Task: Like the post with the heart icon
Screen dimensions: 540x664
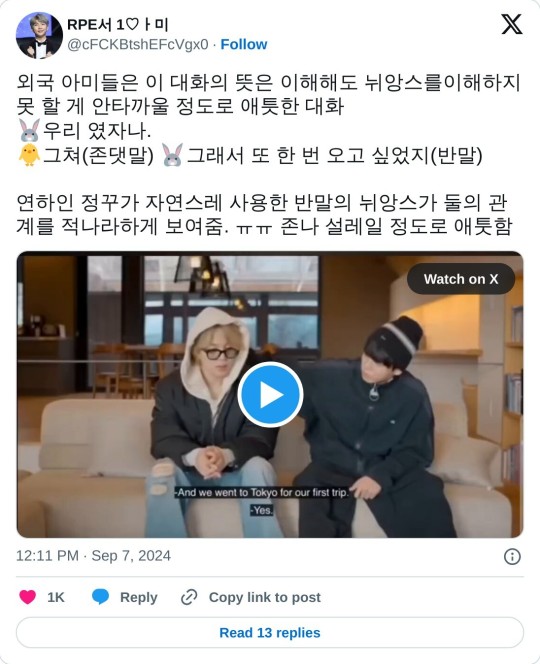Action: click(28, 597)
